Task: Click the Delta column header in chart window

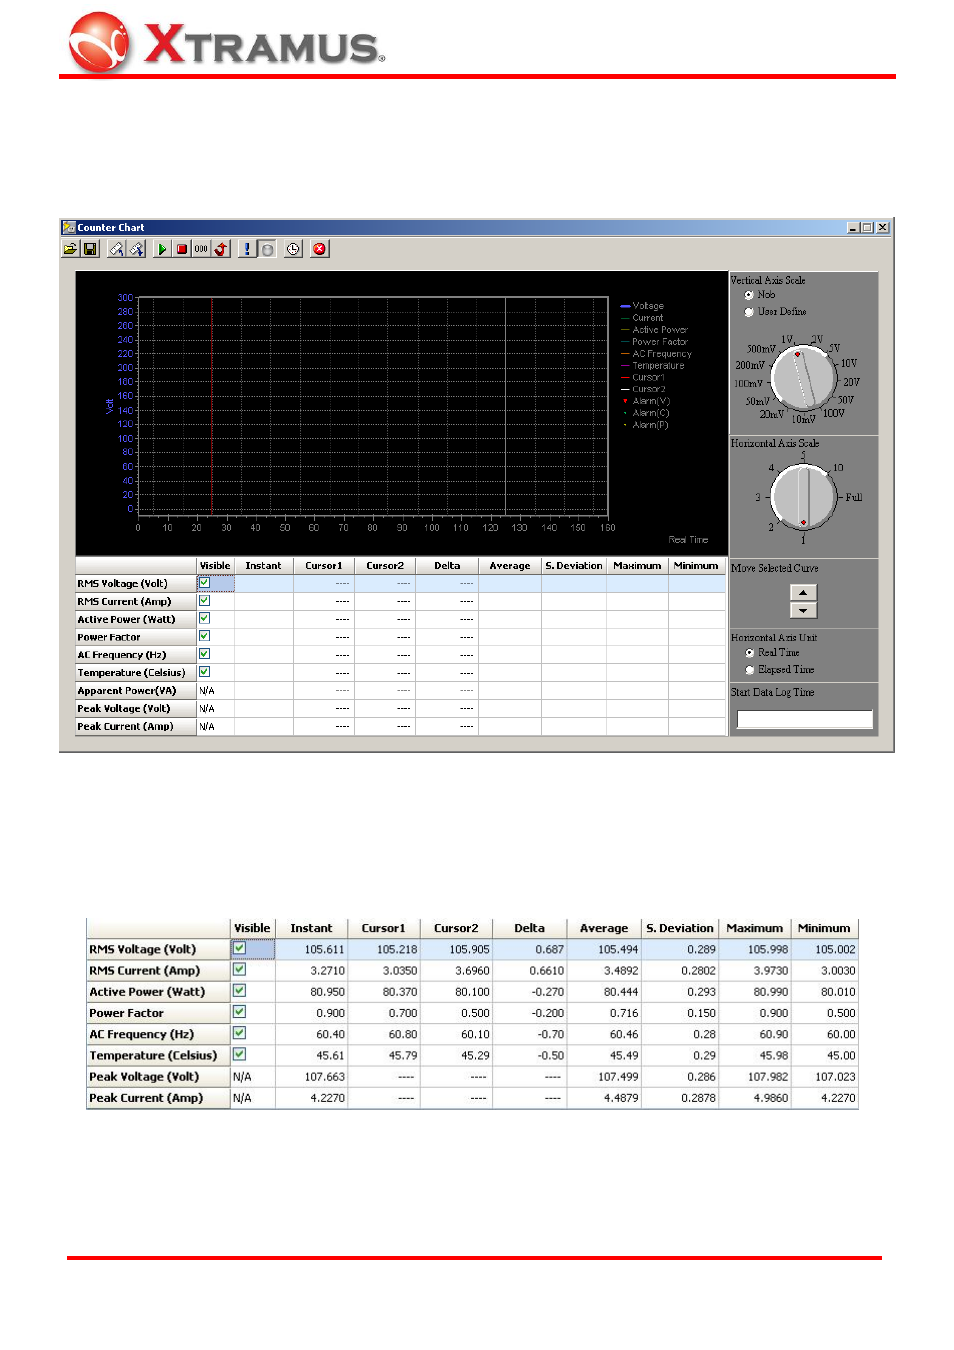Action: coord(447,566)
